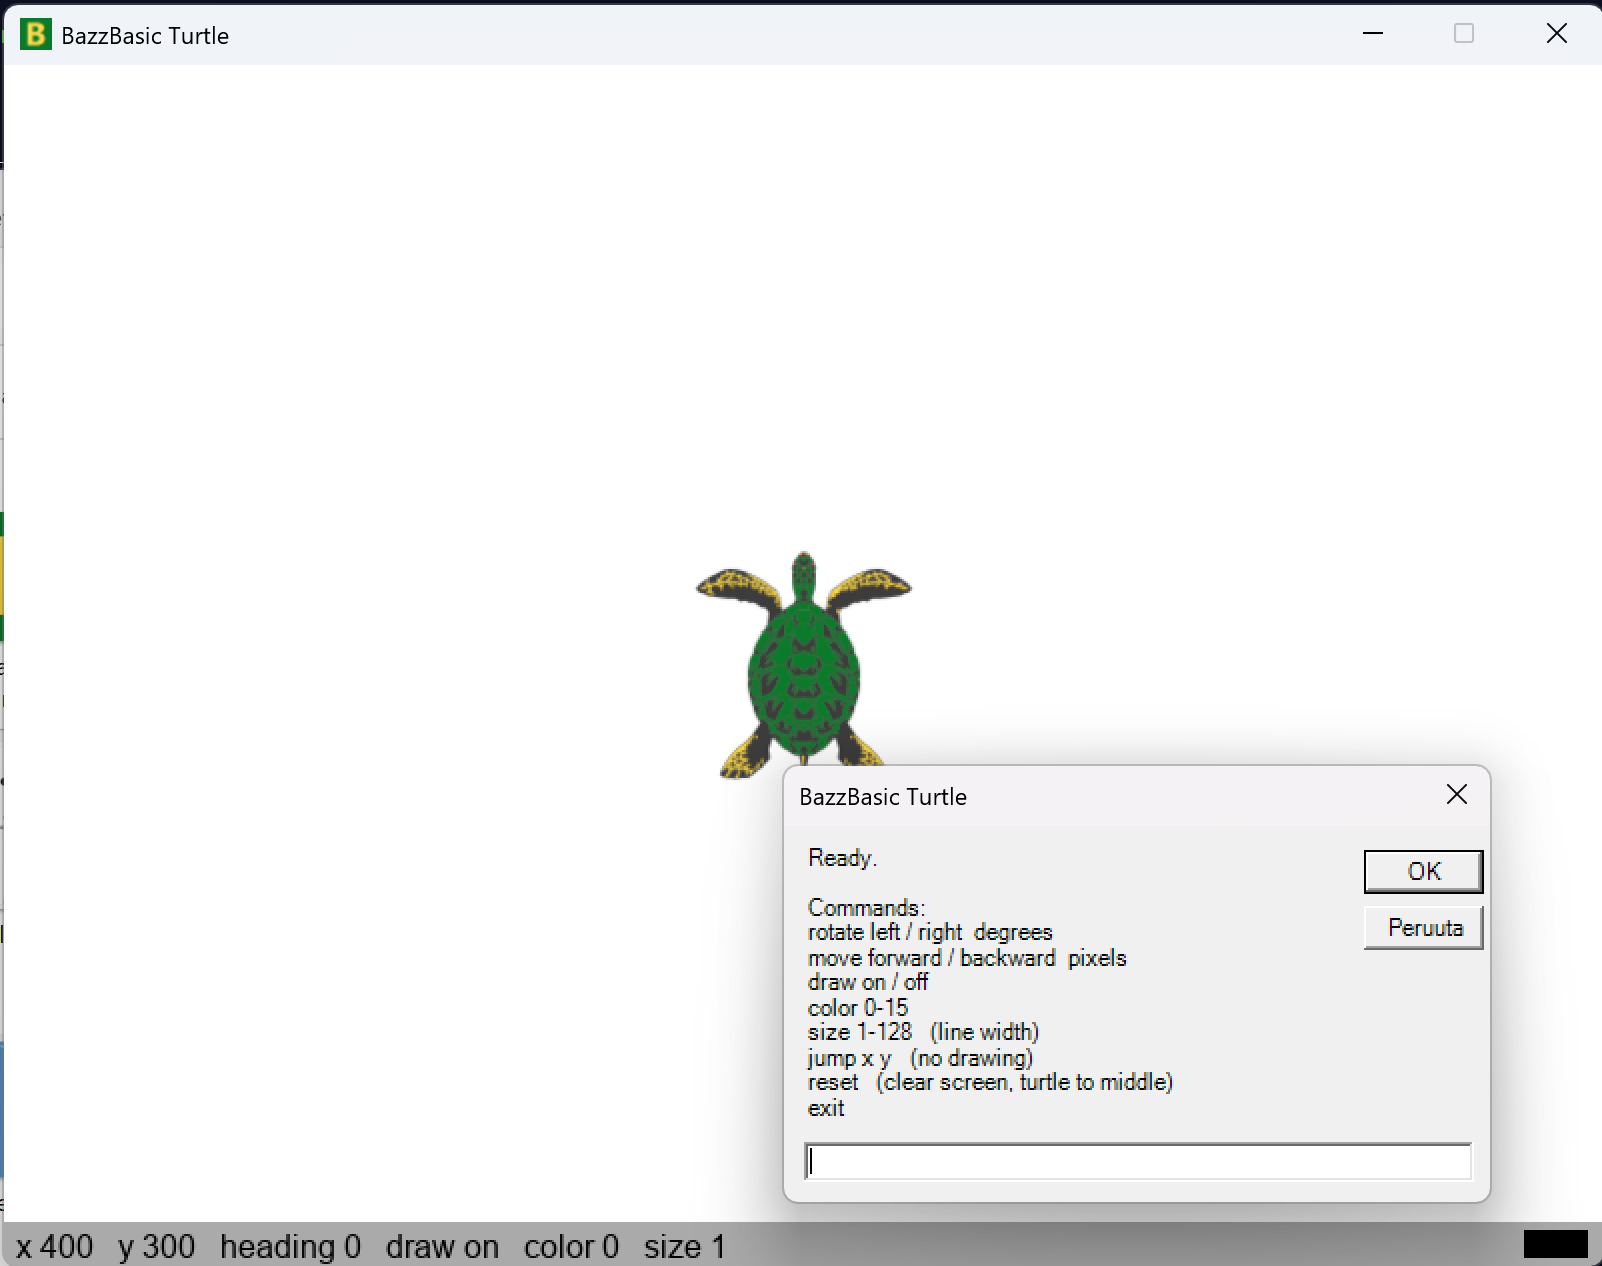This screenshot has width=1602, height=1266.
Task: Click 'jump x y (no drawing)' line
Action: pos(920,1058)
